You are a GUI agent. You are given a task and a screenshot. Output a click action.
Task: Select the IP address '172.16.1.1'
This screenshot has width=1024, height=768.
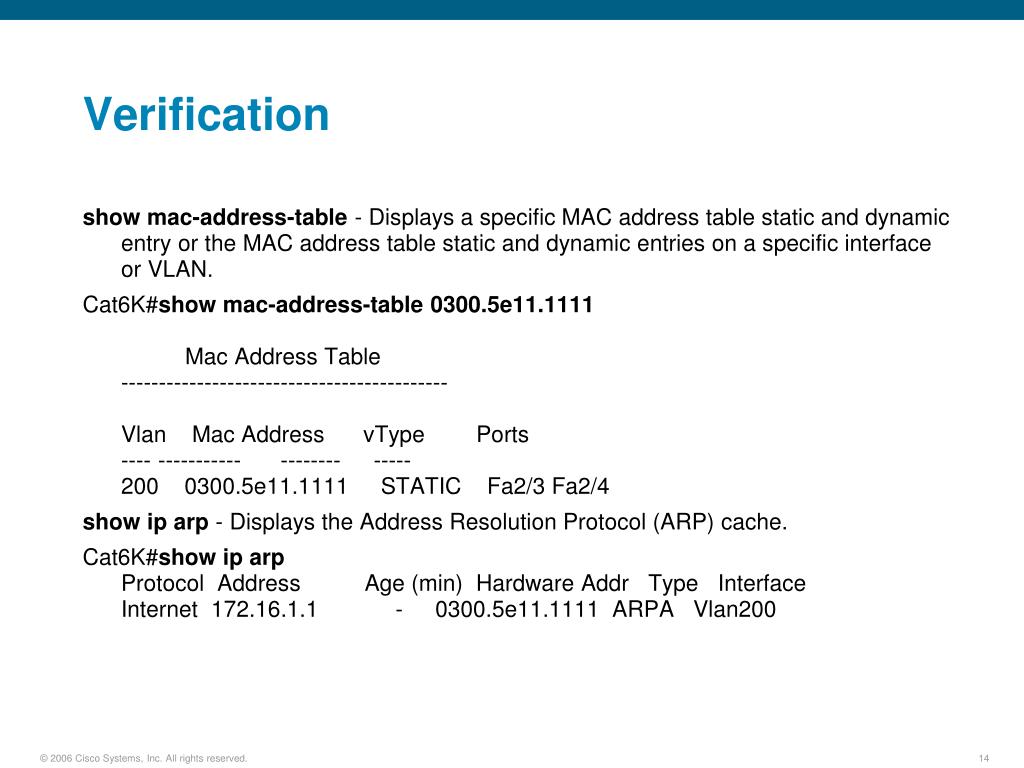[x=264, y=609]
